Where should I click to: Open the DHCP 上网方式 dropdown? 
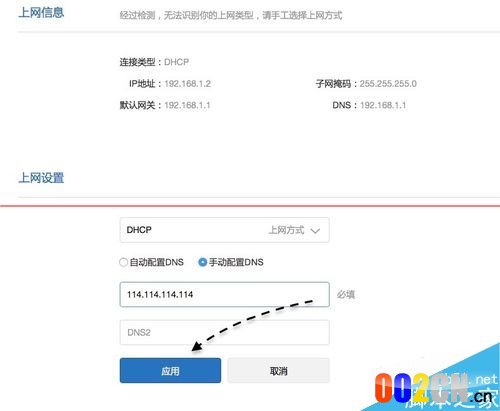(224, 230)
